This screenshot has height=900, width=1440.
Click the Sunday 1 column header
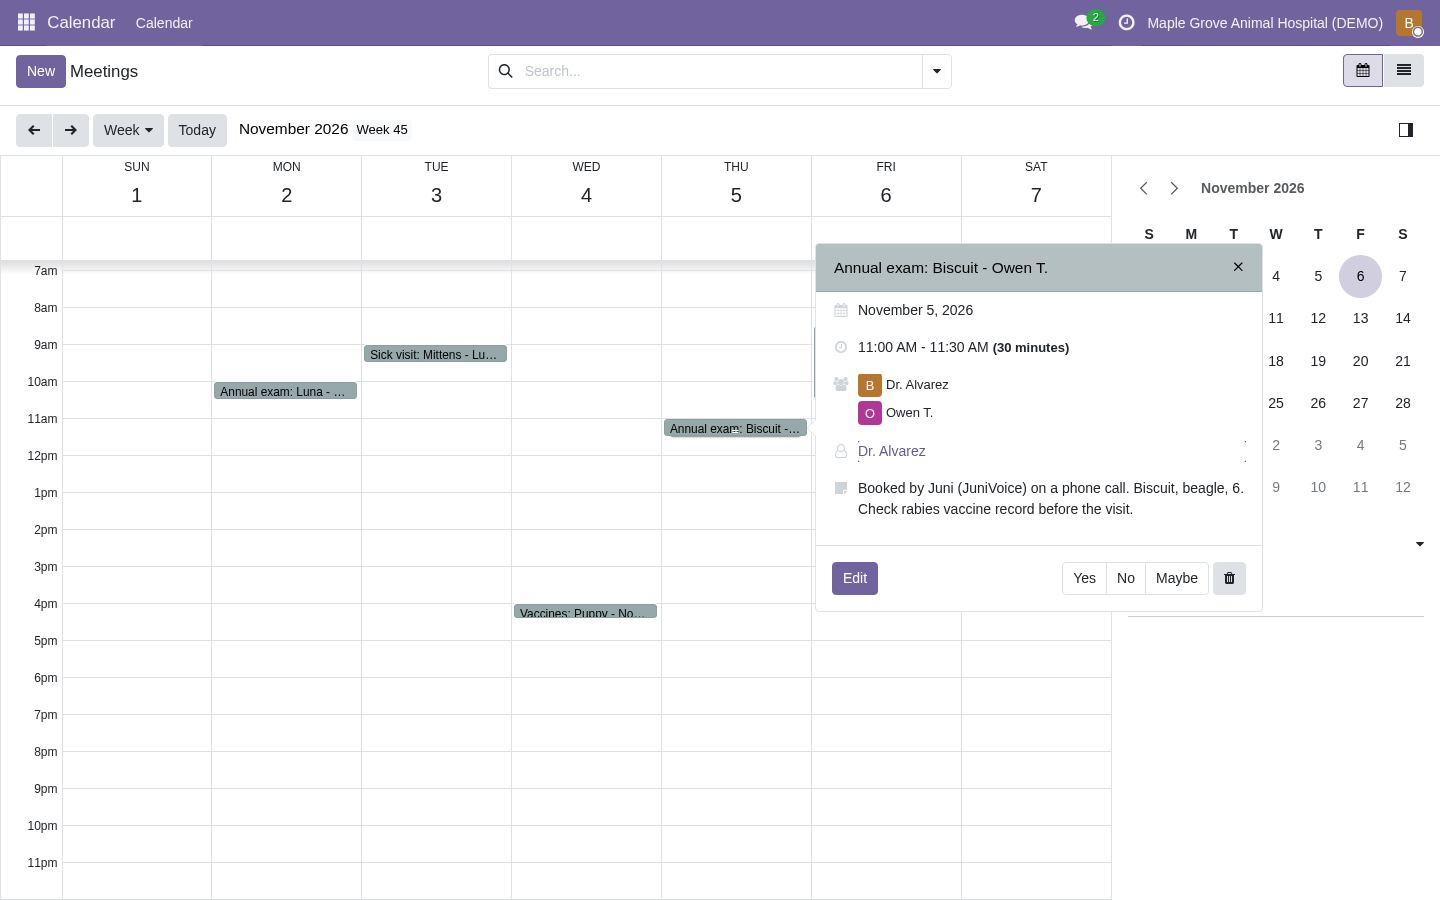click(x=137, y=185)
